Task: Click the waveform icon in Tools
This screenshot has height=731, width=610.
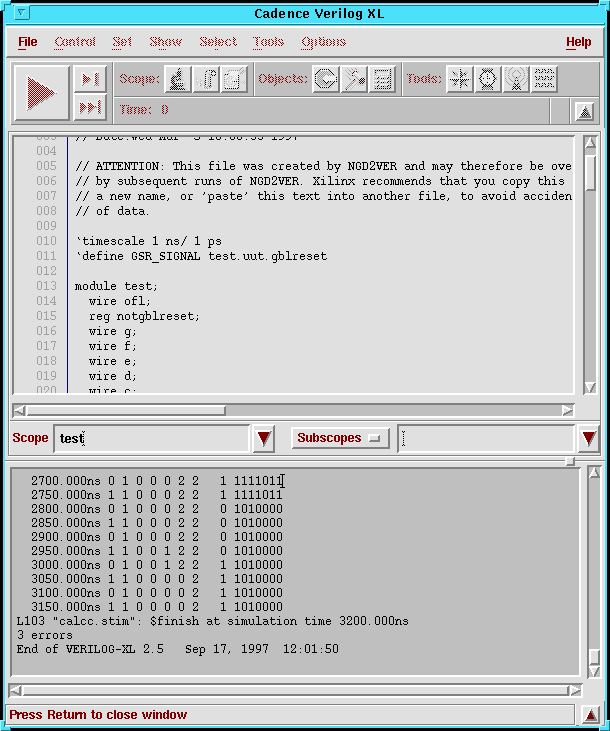Action: click(544, 79)
